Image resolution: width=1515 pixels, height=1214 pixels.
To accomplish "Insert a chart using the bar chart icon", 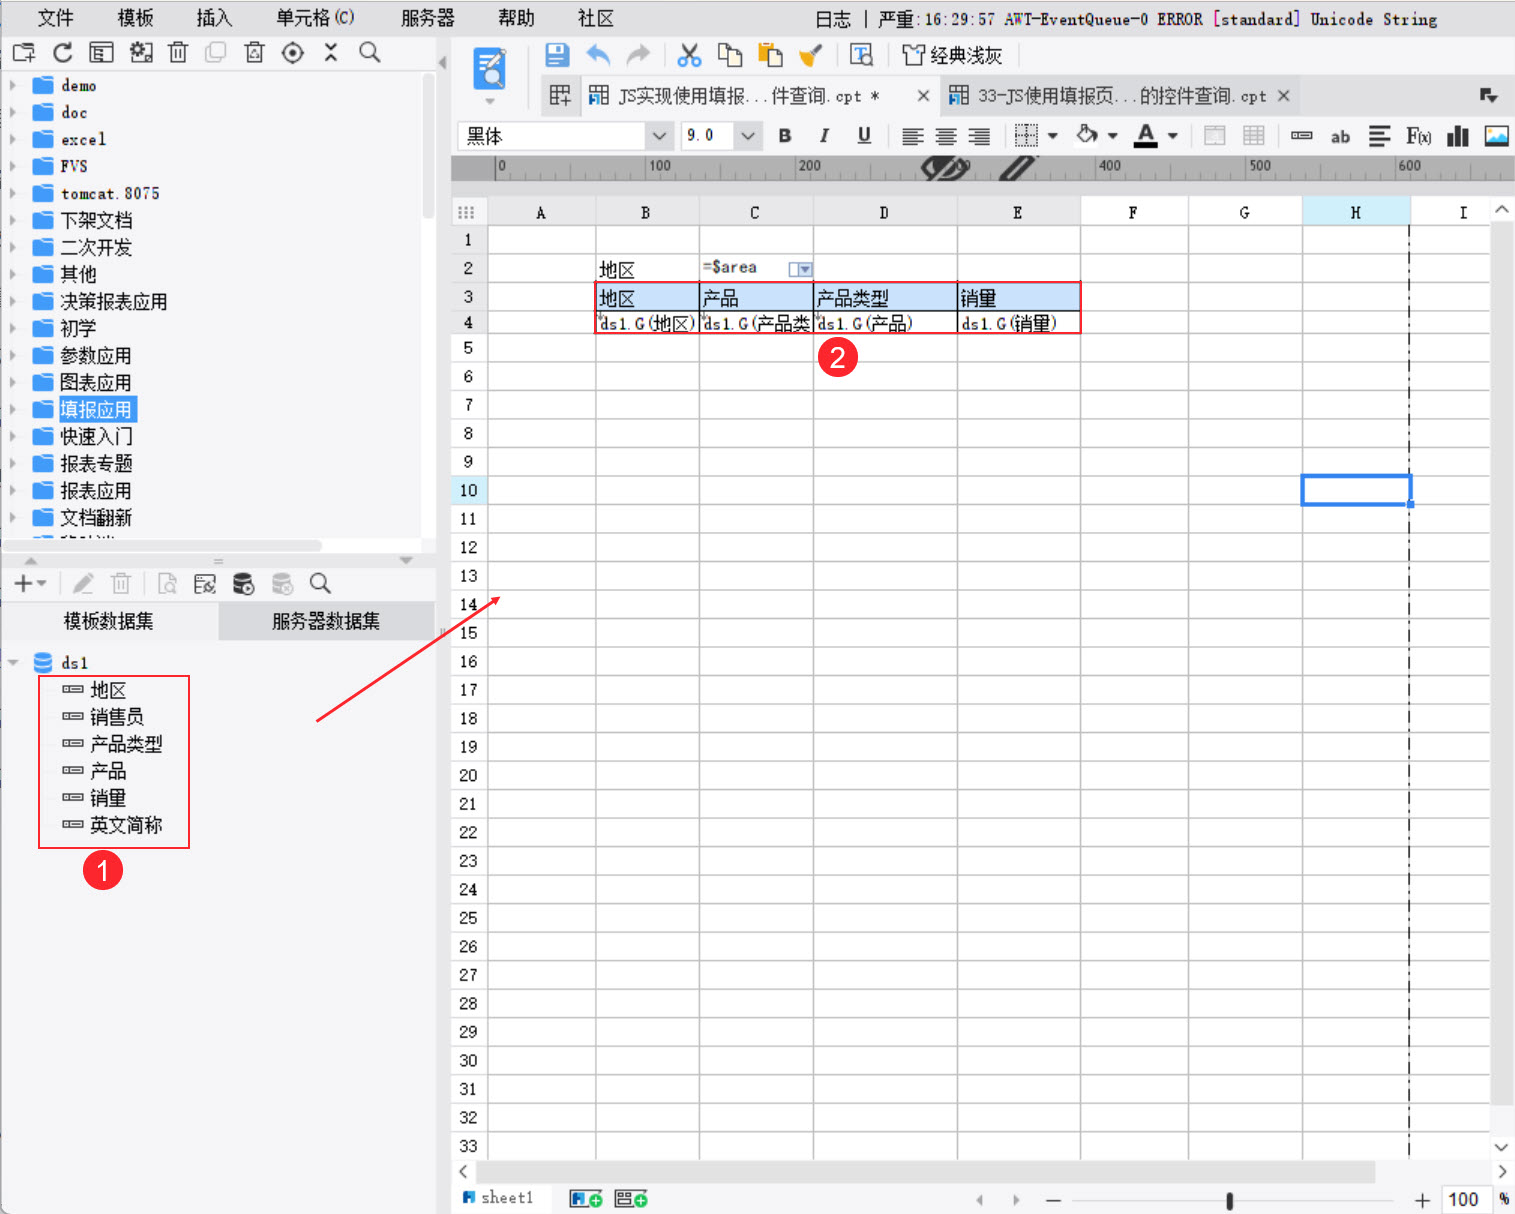I will (1458, 136).
